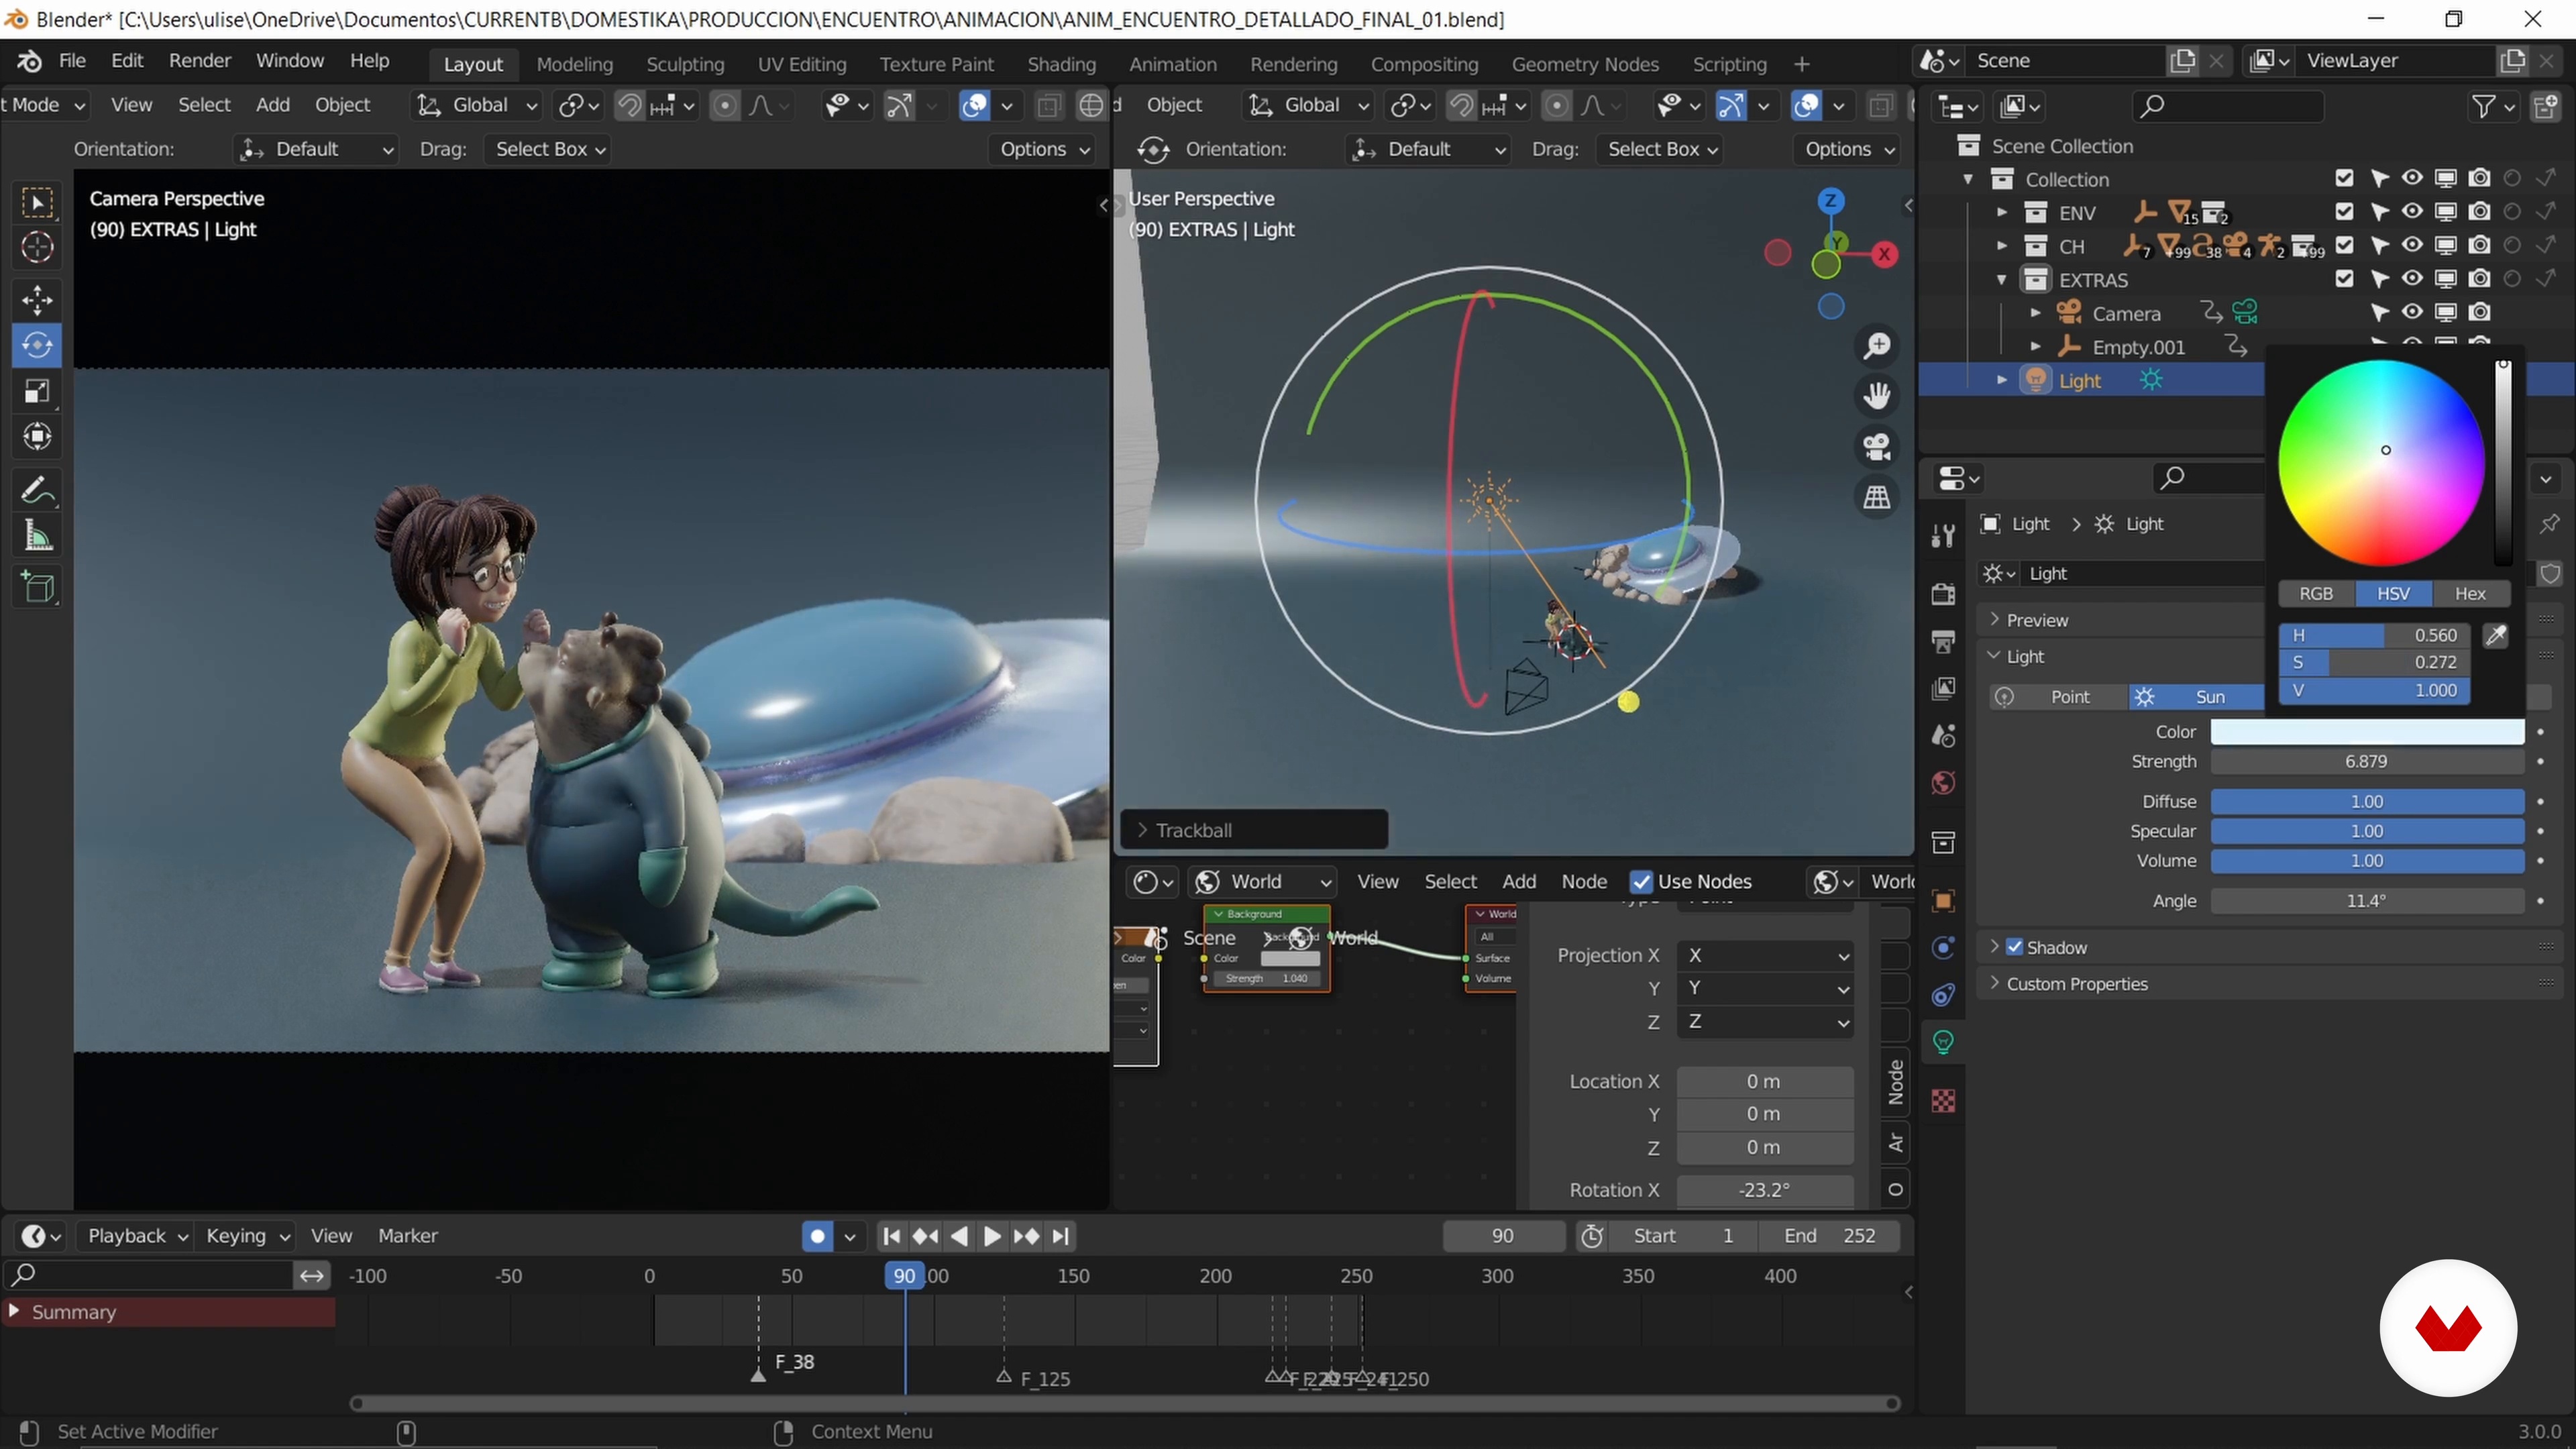Open World shader type dropdown
The height and width of the screenshot is (1449, 2576).
click(1263, 881)
